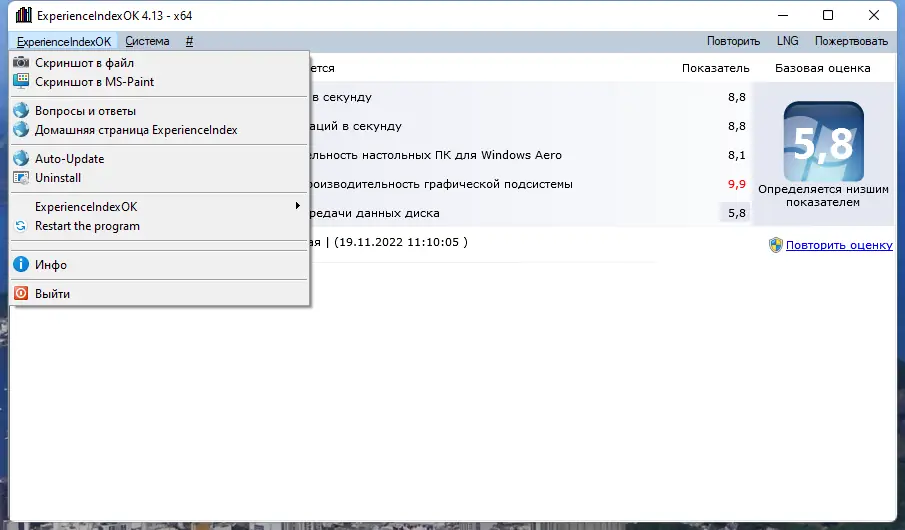The width and height of the screenshot is (905, 530).
Task: Click the red power icon beside Выйти
Action: (x=21, y=293)
